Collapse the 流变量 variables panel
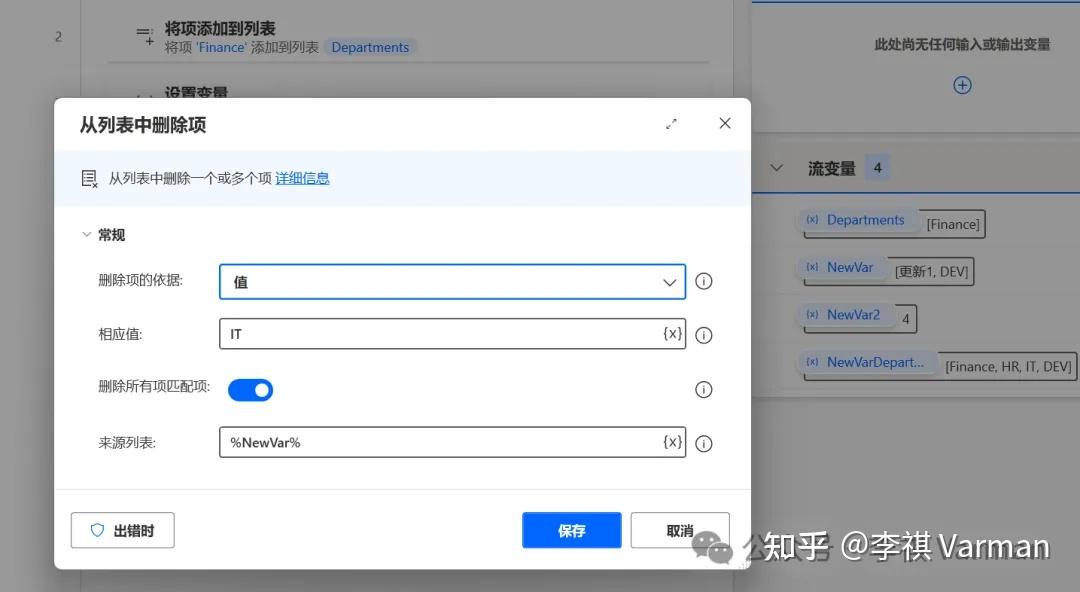 [776, 167]
